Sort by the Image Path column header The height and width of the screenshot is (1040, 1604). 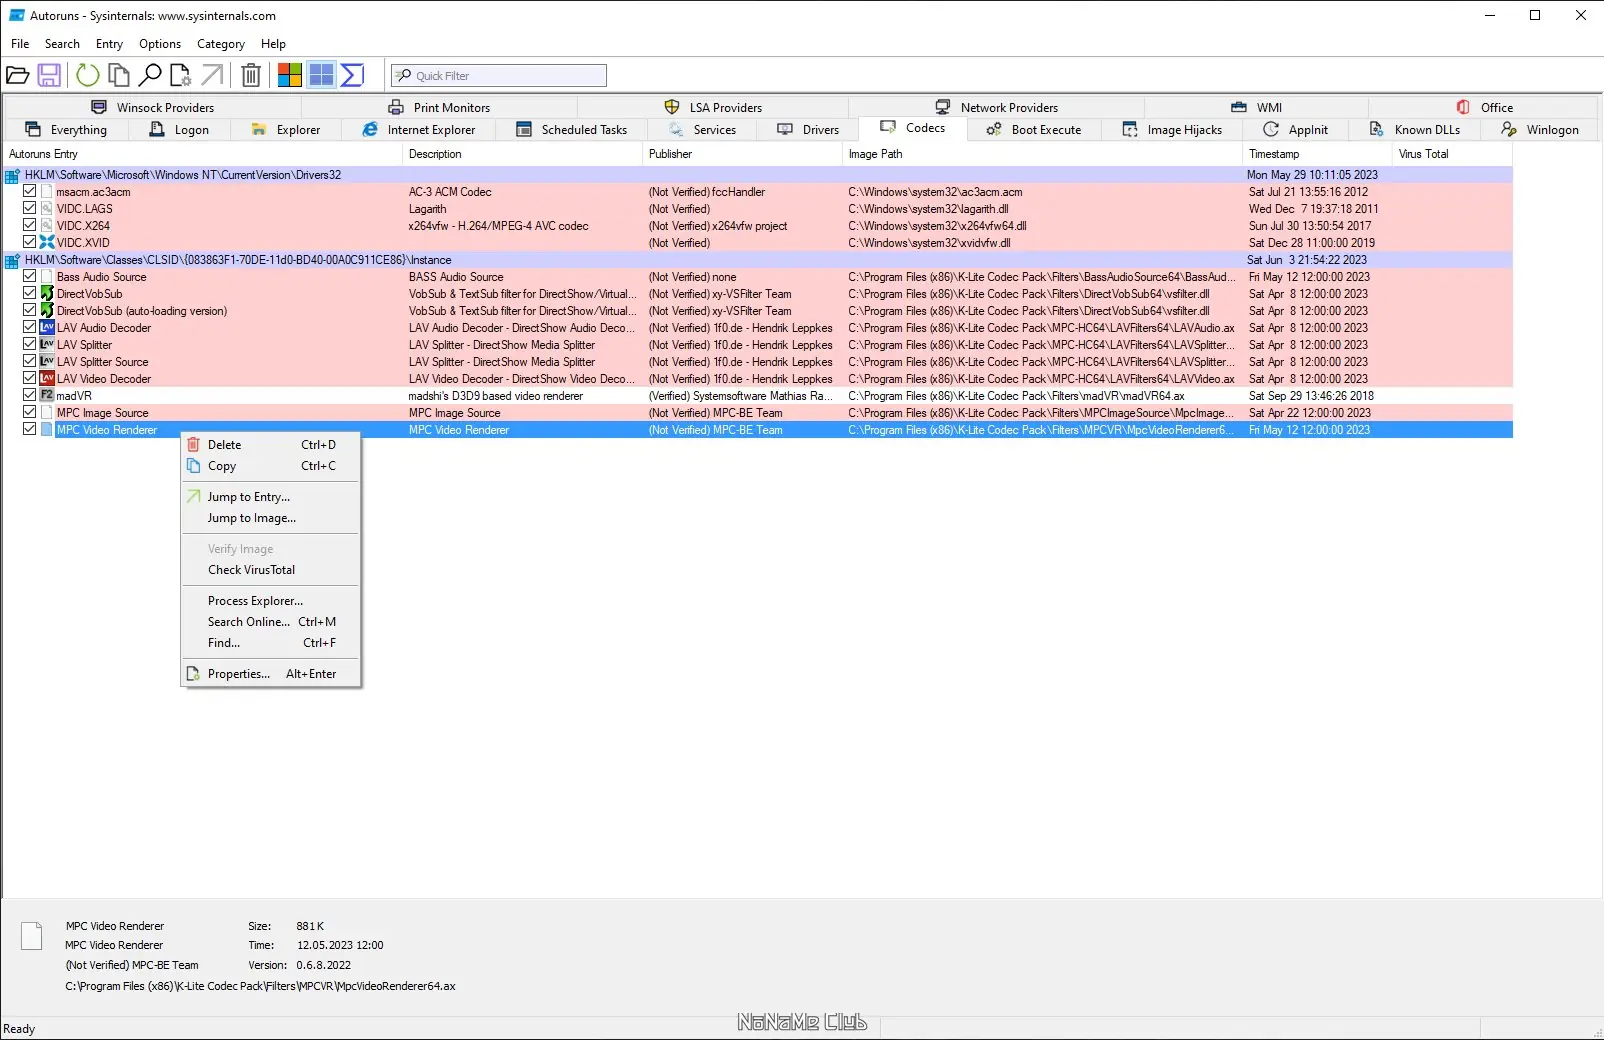(1042, 154)
